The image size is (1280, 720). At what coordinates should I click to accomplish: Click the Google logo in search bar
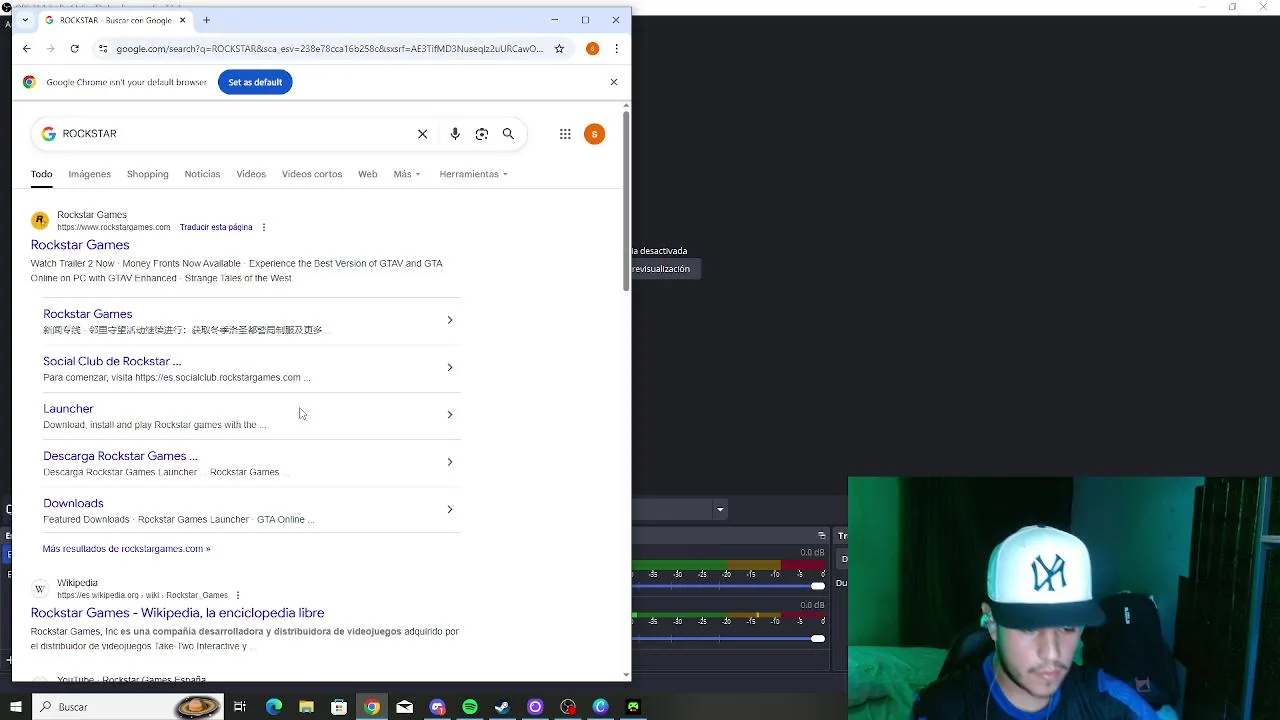[48, 134]
